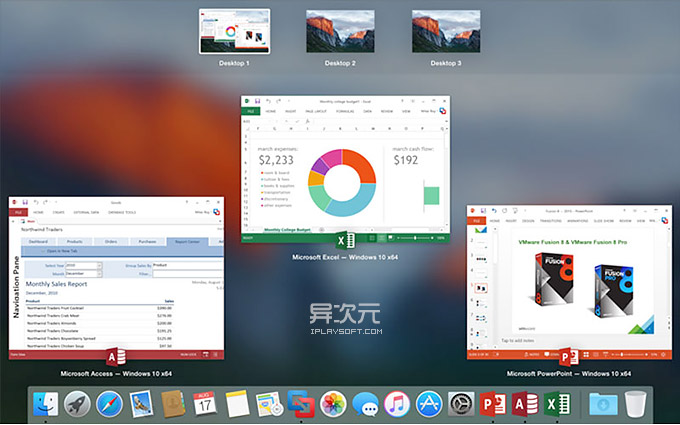Add new sheet button in Excel

tap(321, 230)
